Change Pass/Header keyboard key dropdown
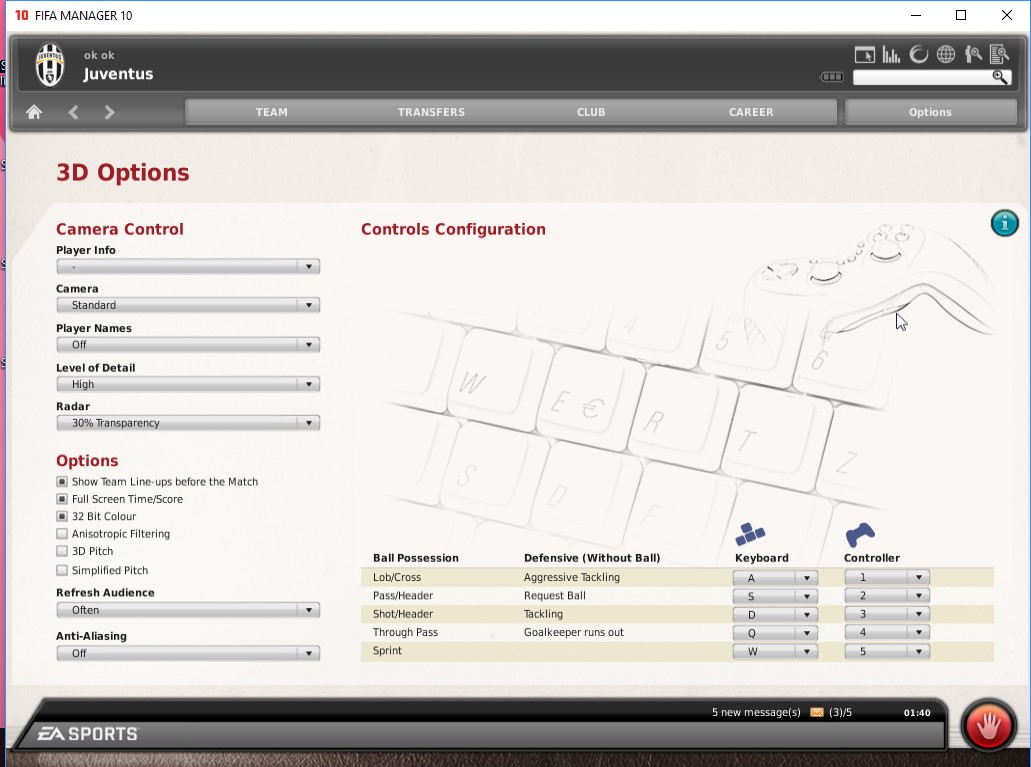The width and height of the screenshot is (1031, 767). (x=775, y=596)
